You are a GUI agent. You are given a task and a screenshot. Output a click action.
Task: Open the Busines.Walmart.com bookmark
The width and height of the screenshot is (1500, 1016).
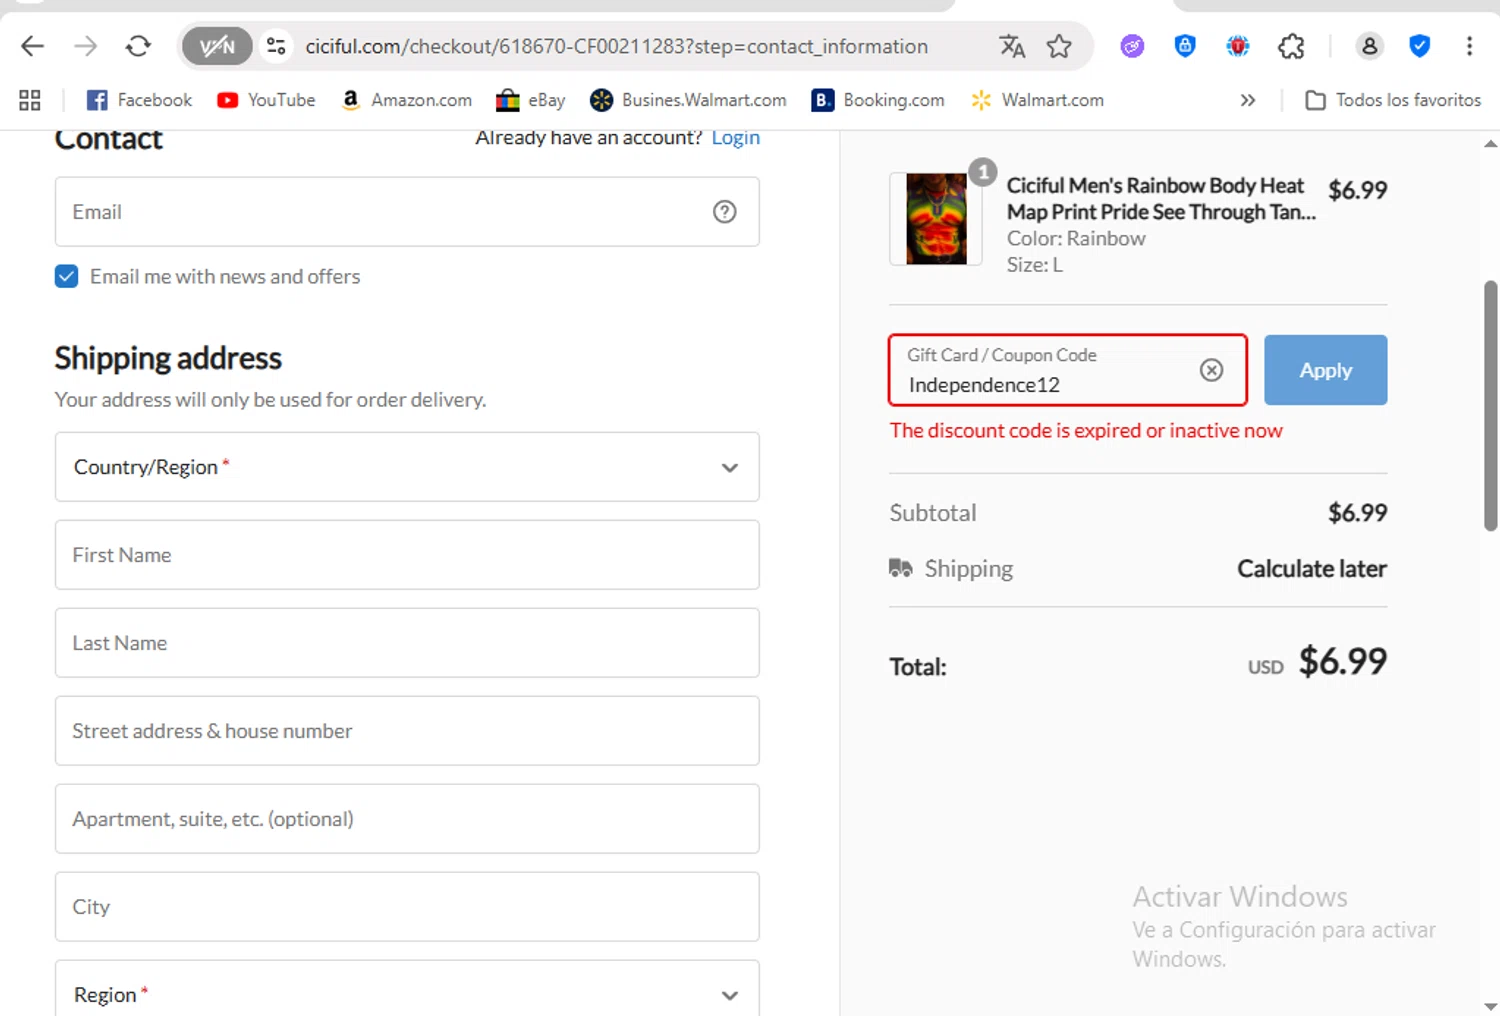coord(688,100)
